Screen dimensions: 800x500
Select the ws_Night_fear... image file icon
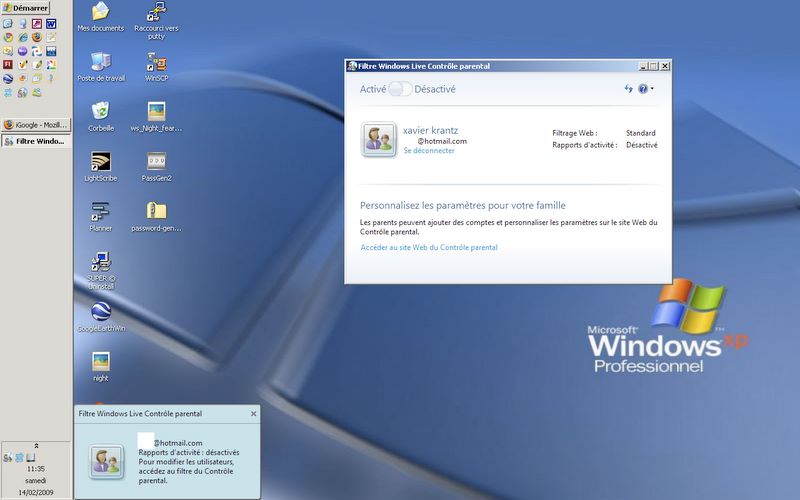(x=156, y=117)
